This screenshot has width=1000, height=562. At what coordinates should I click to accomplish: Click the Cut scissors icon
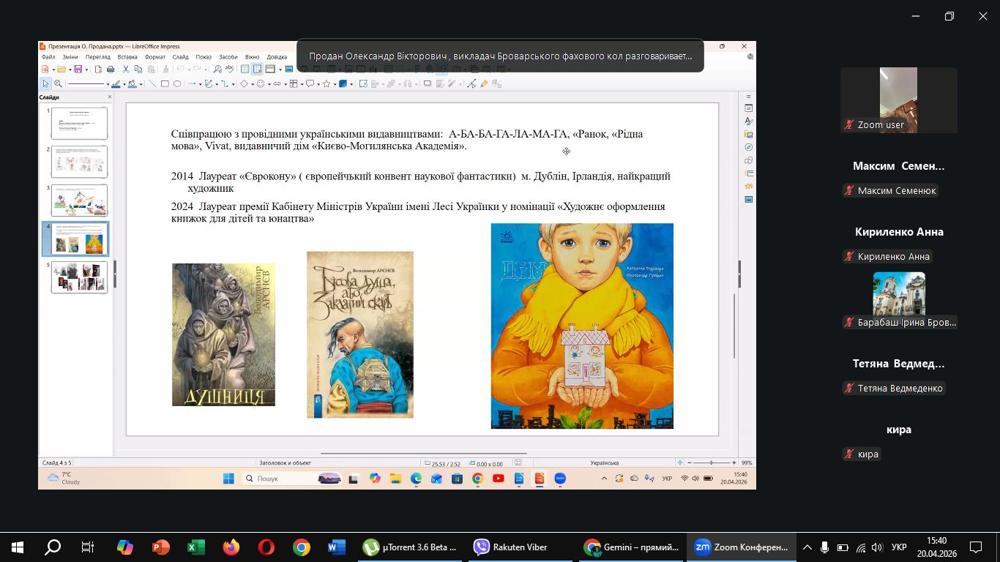[126, 70]
